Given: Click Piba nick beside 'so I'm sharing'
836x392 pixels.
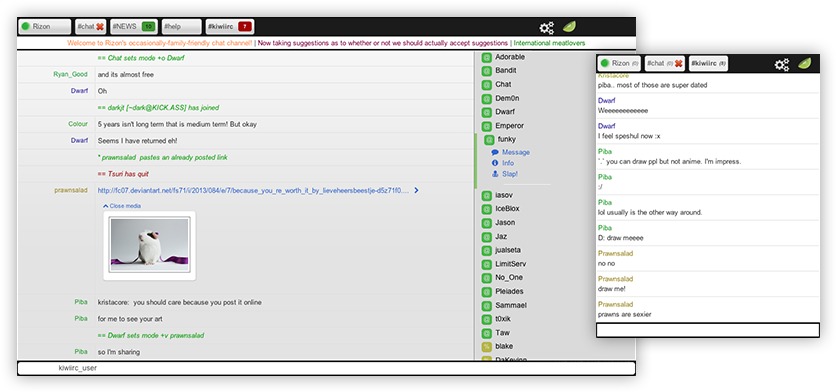Looking at the screenshot, I should 81,352.
